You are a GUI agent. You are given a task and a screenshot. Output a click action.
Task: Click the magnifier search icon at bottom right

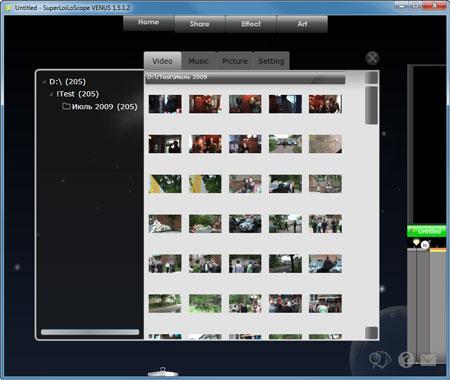coord(379,360)
